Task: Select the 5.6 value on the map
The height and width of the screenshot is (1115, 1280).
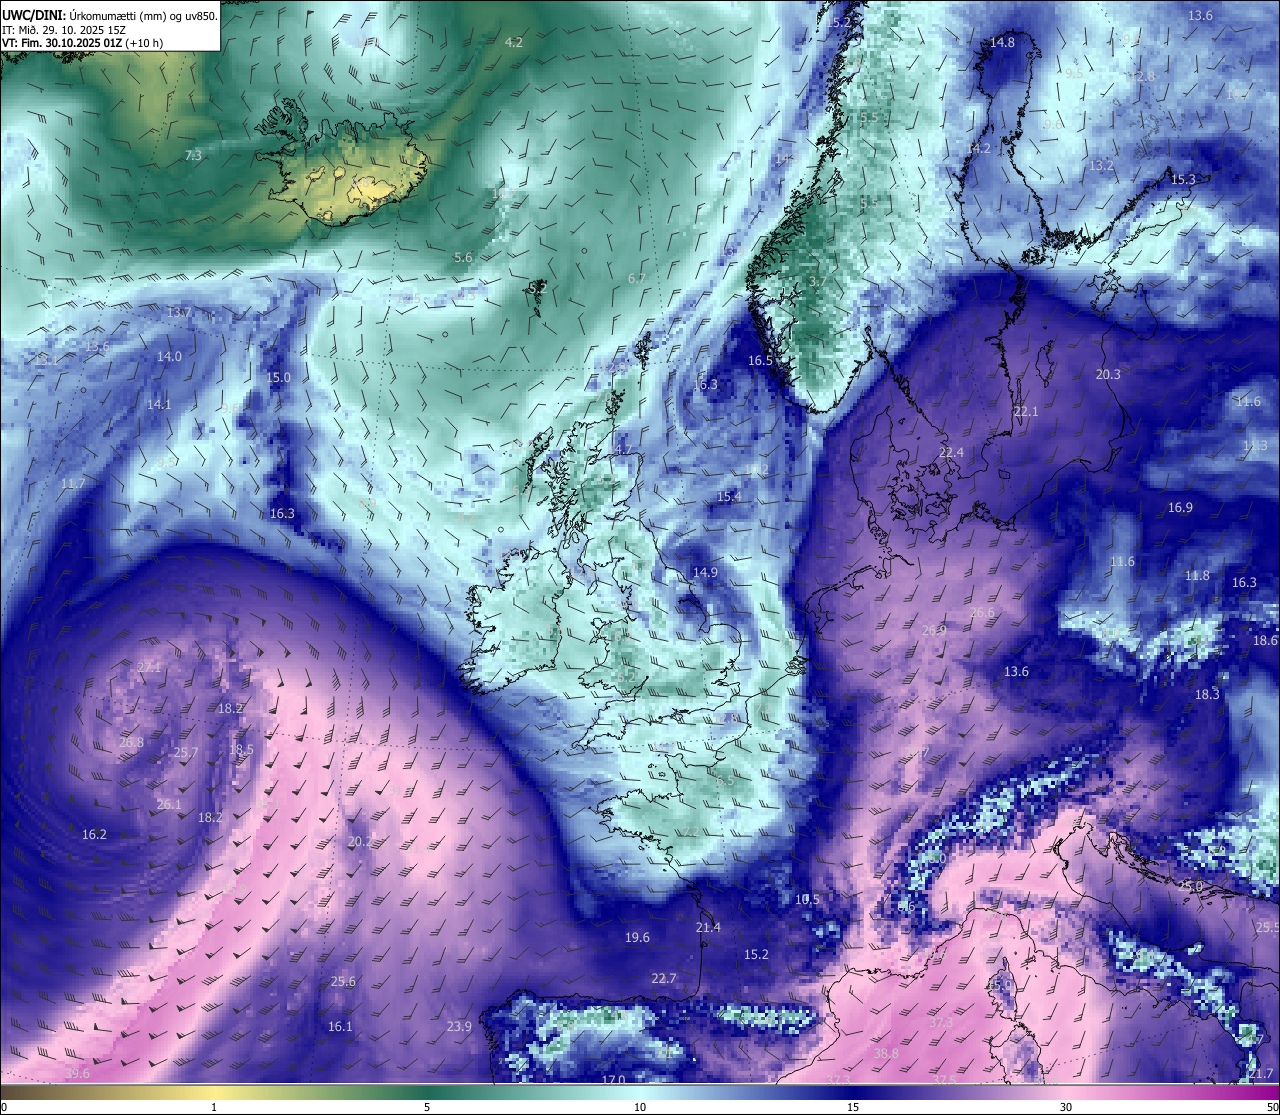Action: (x=463, y=257)
